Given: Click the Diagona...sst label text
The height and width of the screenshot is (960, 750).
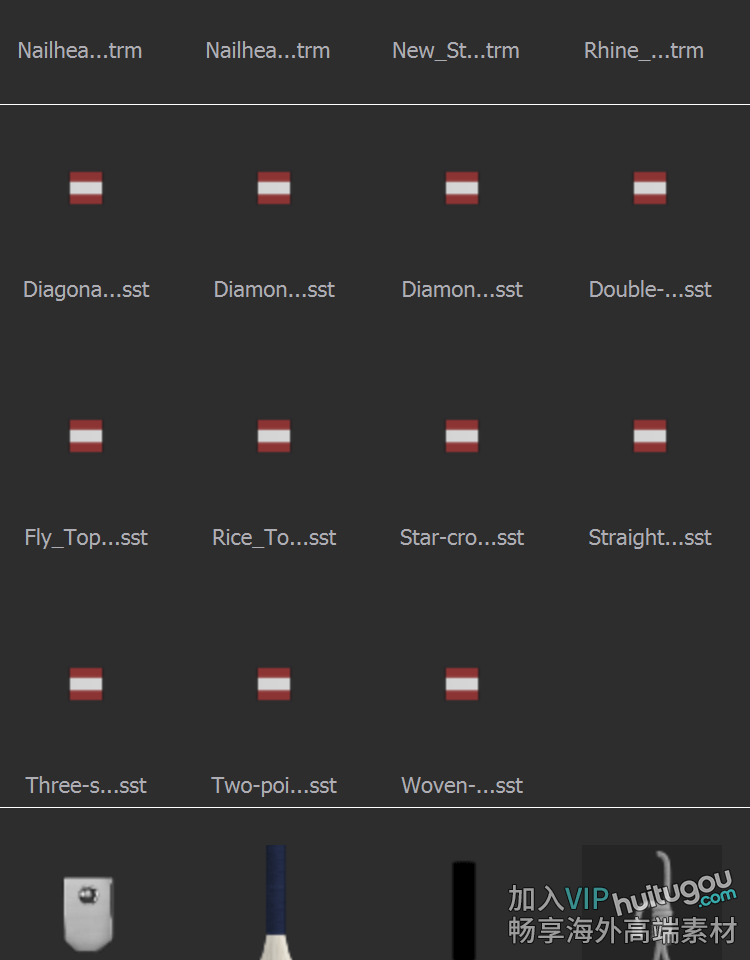Looking at the screenshot, I should tap(86, 290).
